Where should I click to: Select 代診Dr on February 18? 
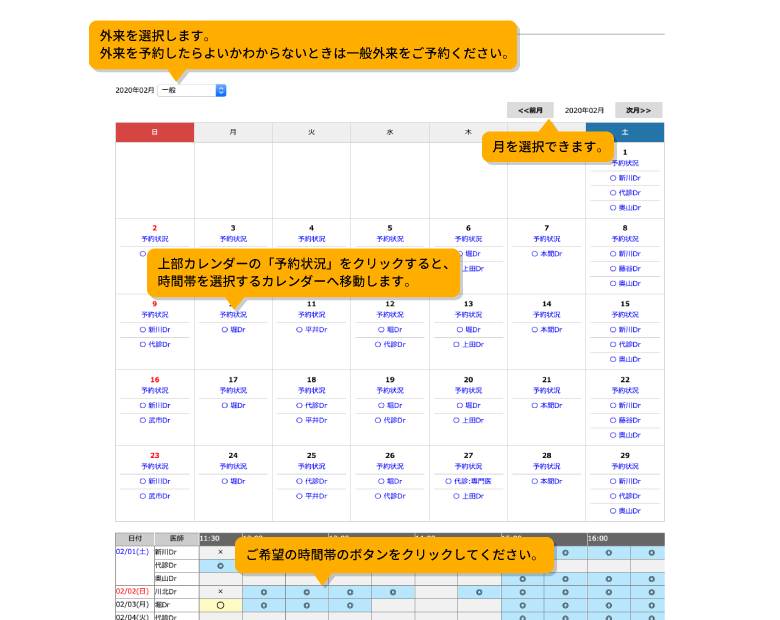click(311, 406)
